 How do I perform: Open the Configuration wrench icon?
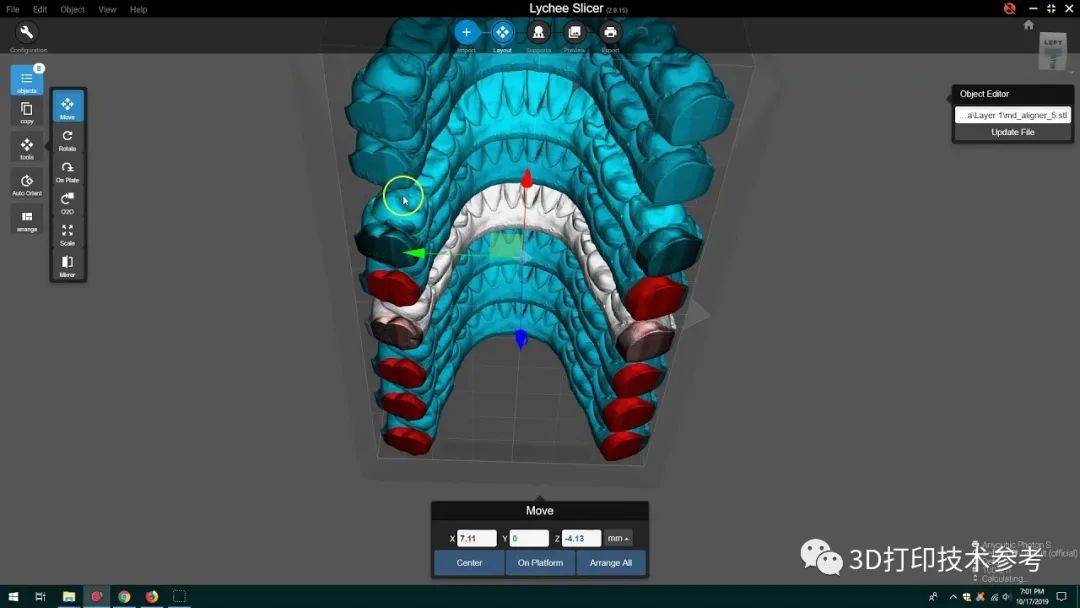click(x=27, y=33)
